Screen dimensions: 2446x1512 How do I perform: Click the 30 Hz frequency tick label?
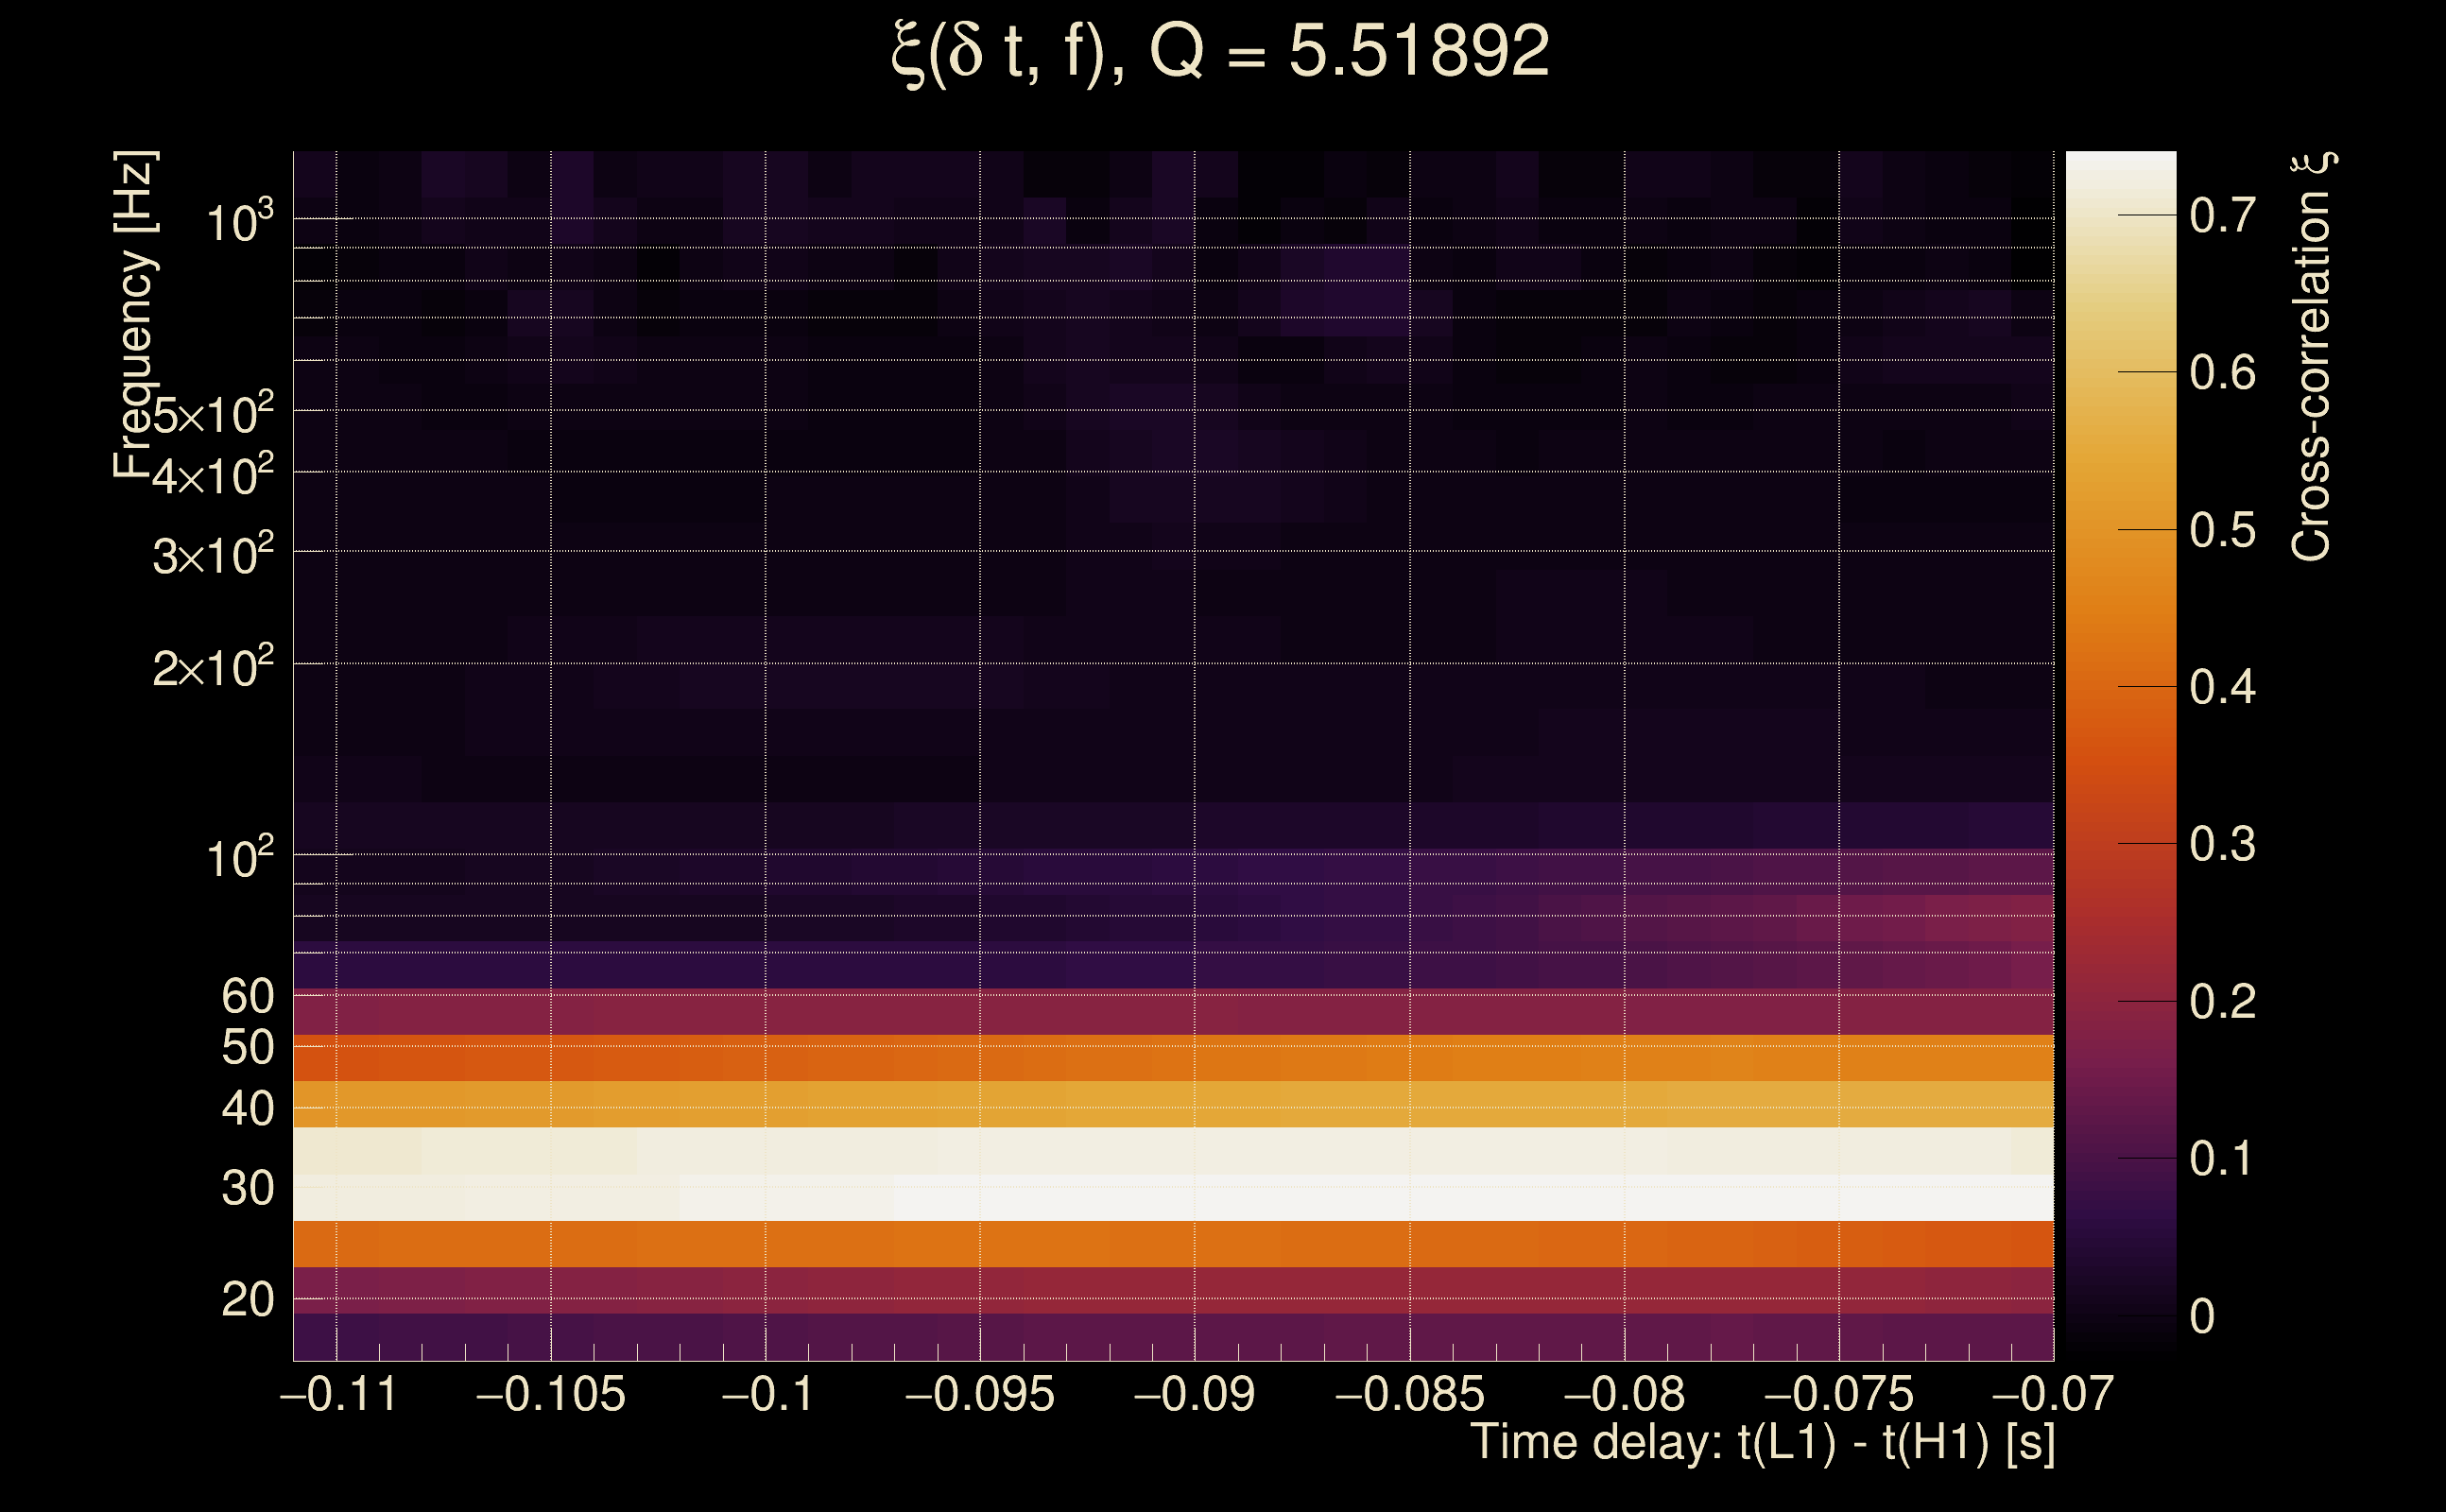click(247, 1189)
